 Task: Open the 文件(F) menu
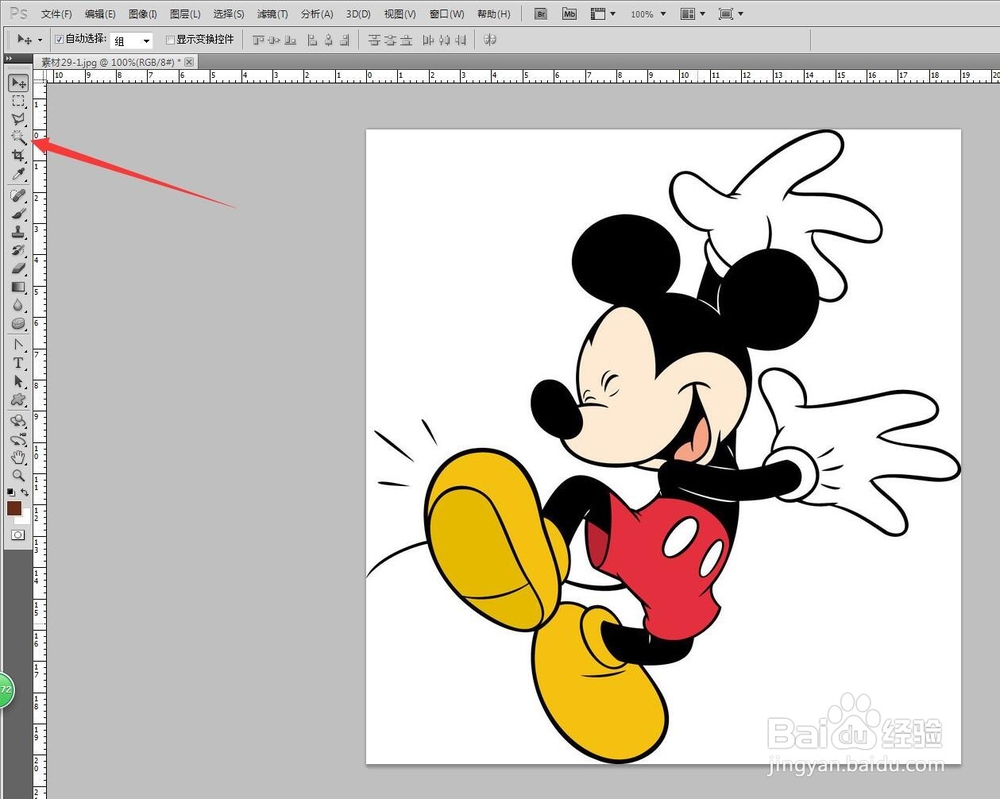(x=56, y=13)
